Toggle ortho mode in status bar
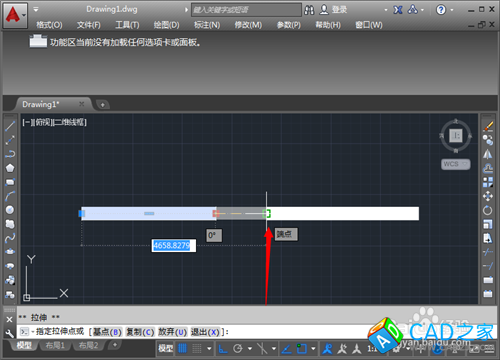 point(223,349)
